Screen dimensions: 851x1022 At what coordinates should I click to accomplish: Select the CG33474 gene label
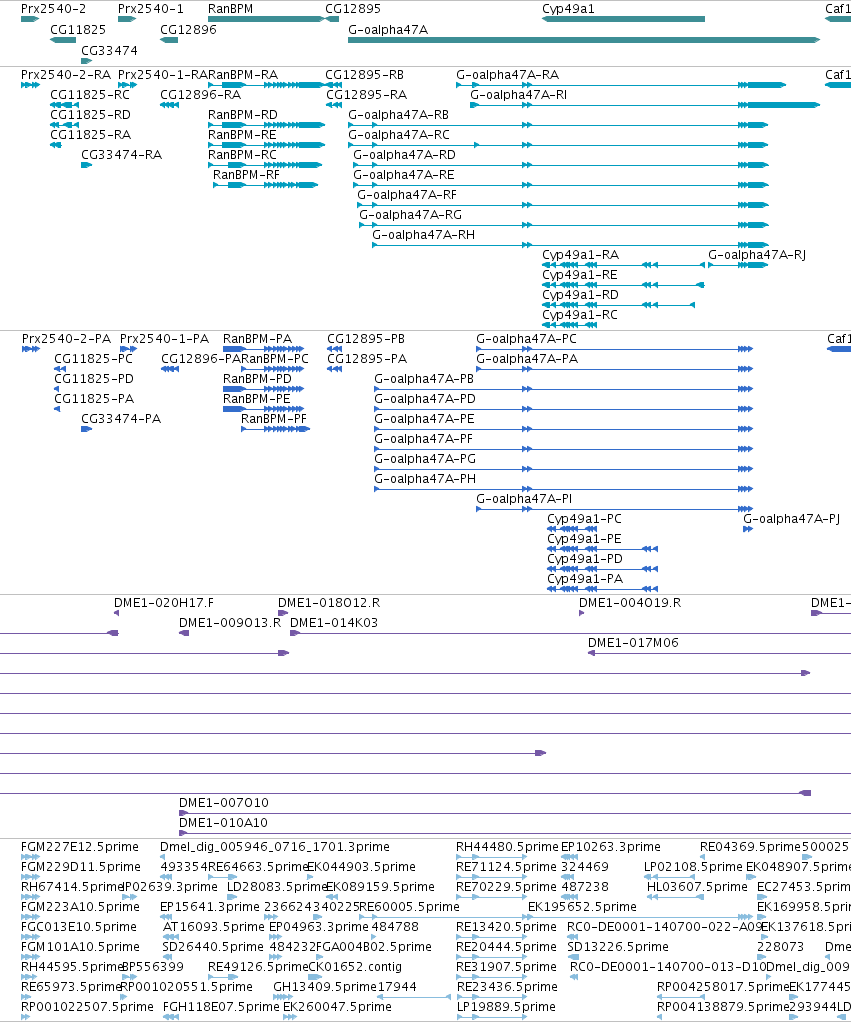[x=109, y=51]
